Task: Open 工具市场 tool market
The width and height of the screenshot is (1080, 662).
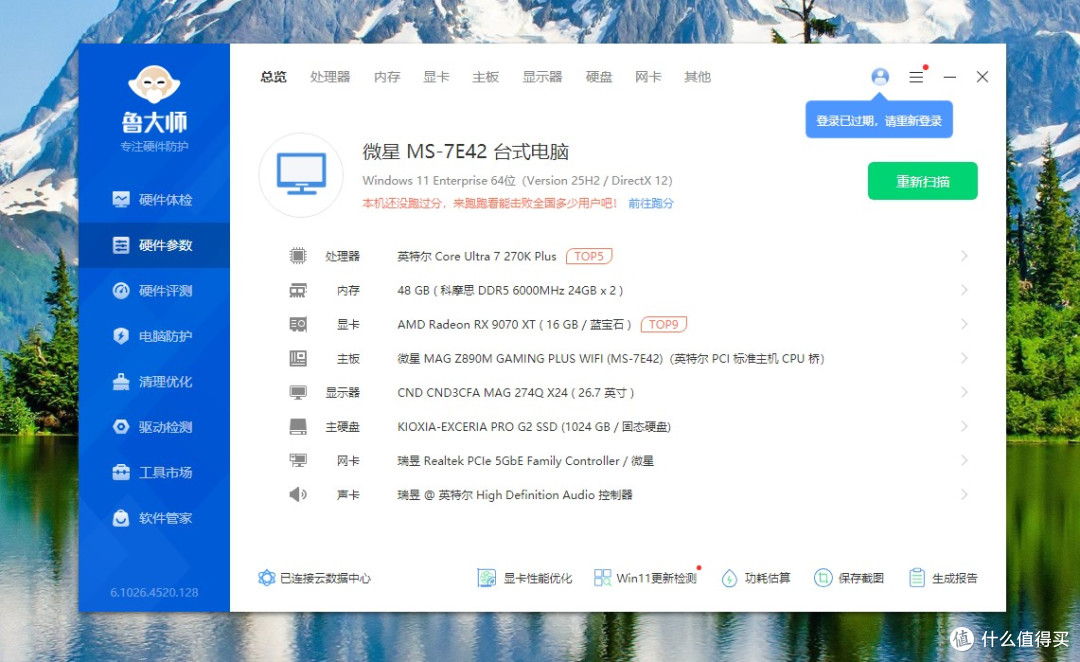Action: click(x=153, y=473)
